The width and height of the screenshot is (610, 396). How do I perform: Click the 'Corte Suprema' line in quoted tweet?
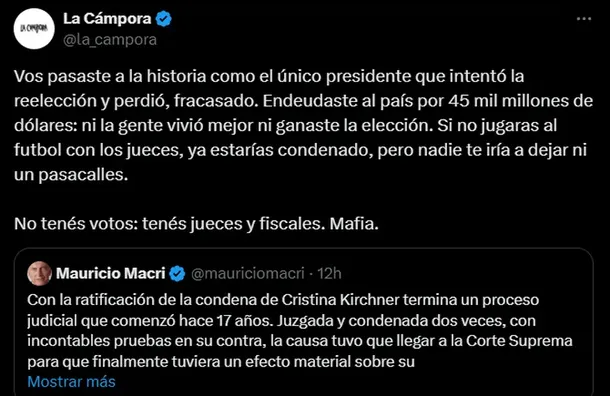(300, 341)
